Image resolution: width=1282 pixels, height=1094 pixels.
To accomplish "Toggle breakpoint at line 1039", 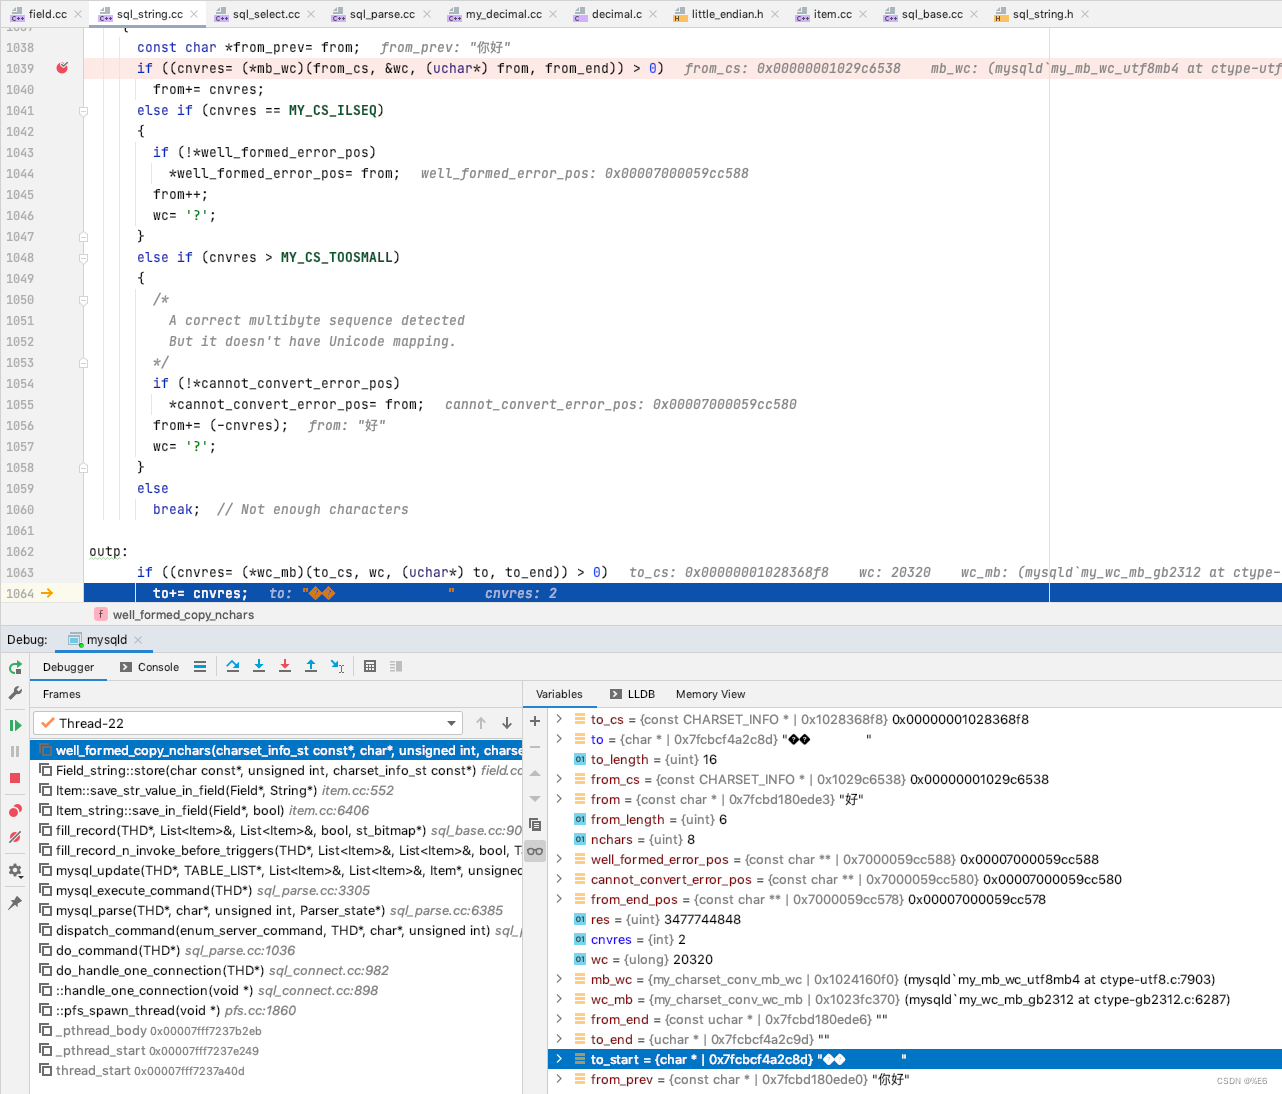I will (x=62, y=68).
